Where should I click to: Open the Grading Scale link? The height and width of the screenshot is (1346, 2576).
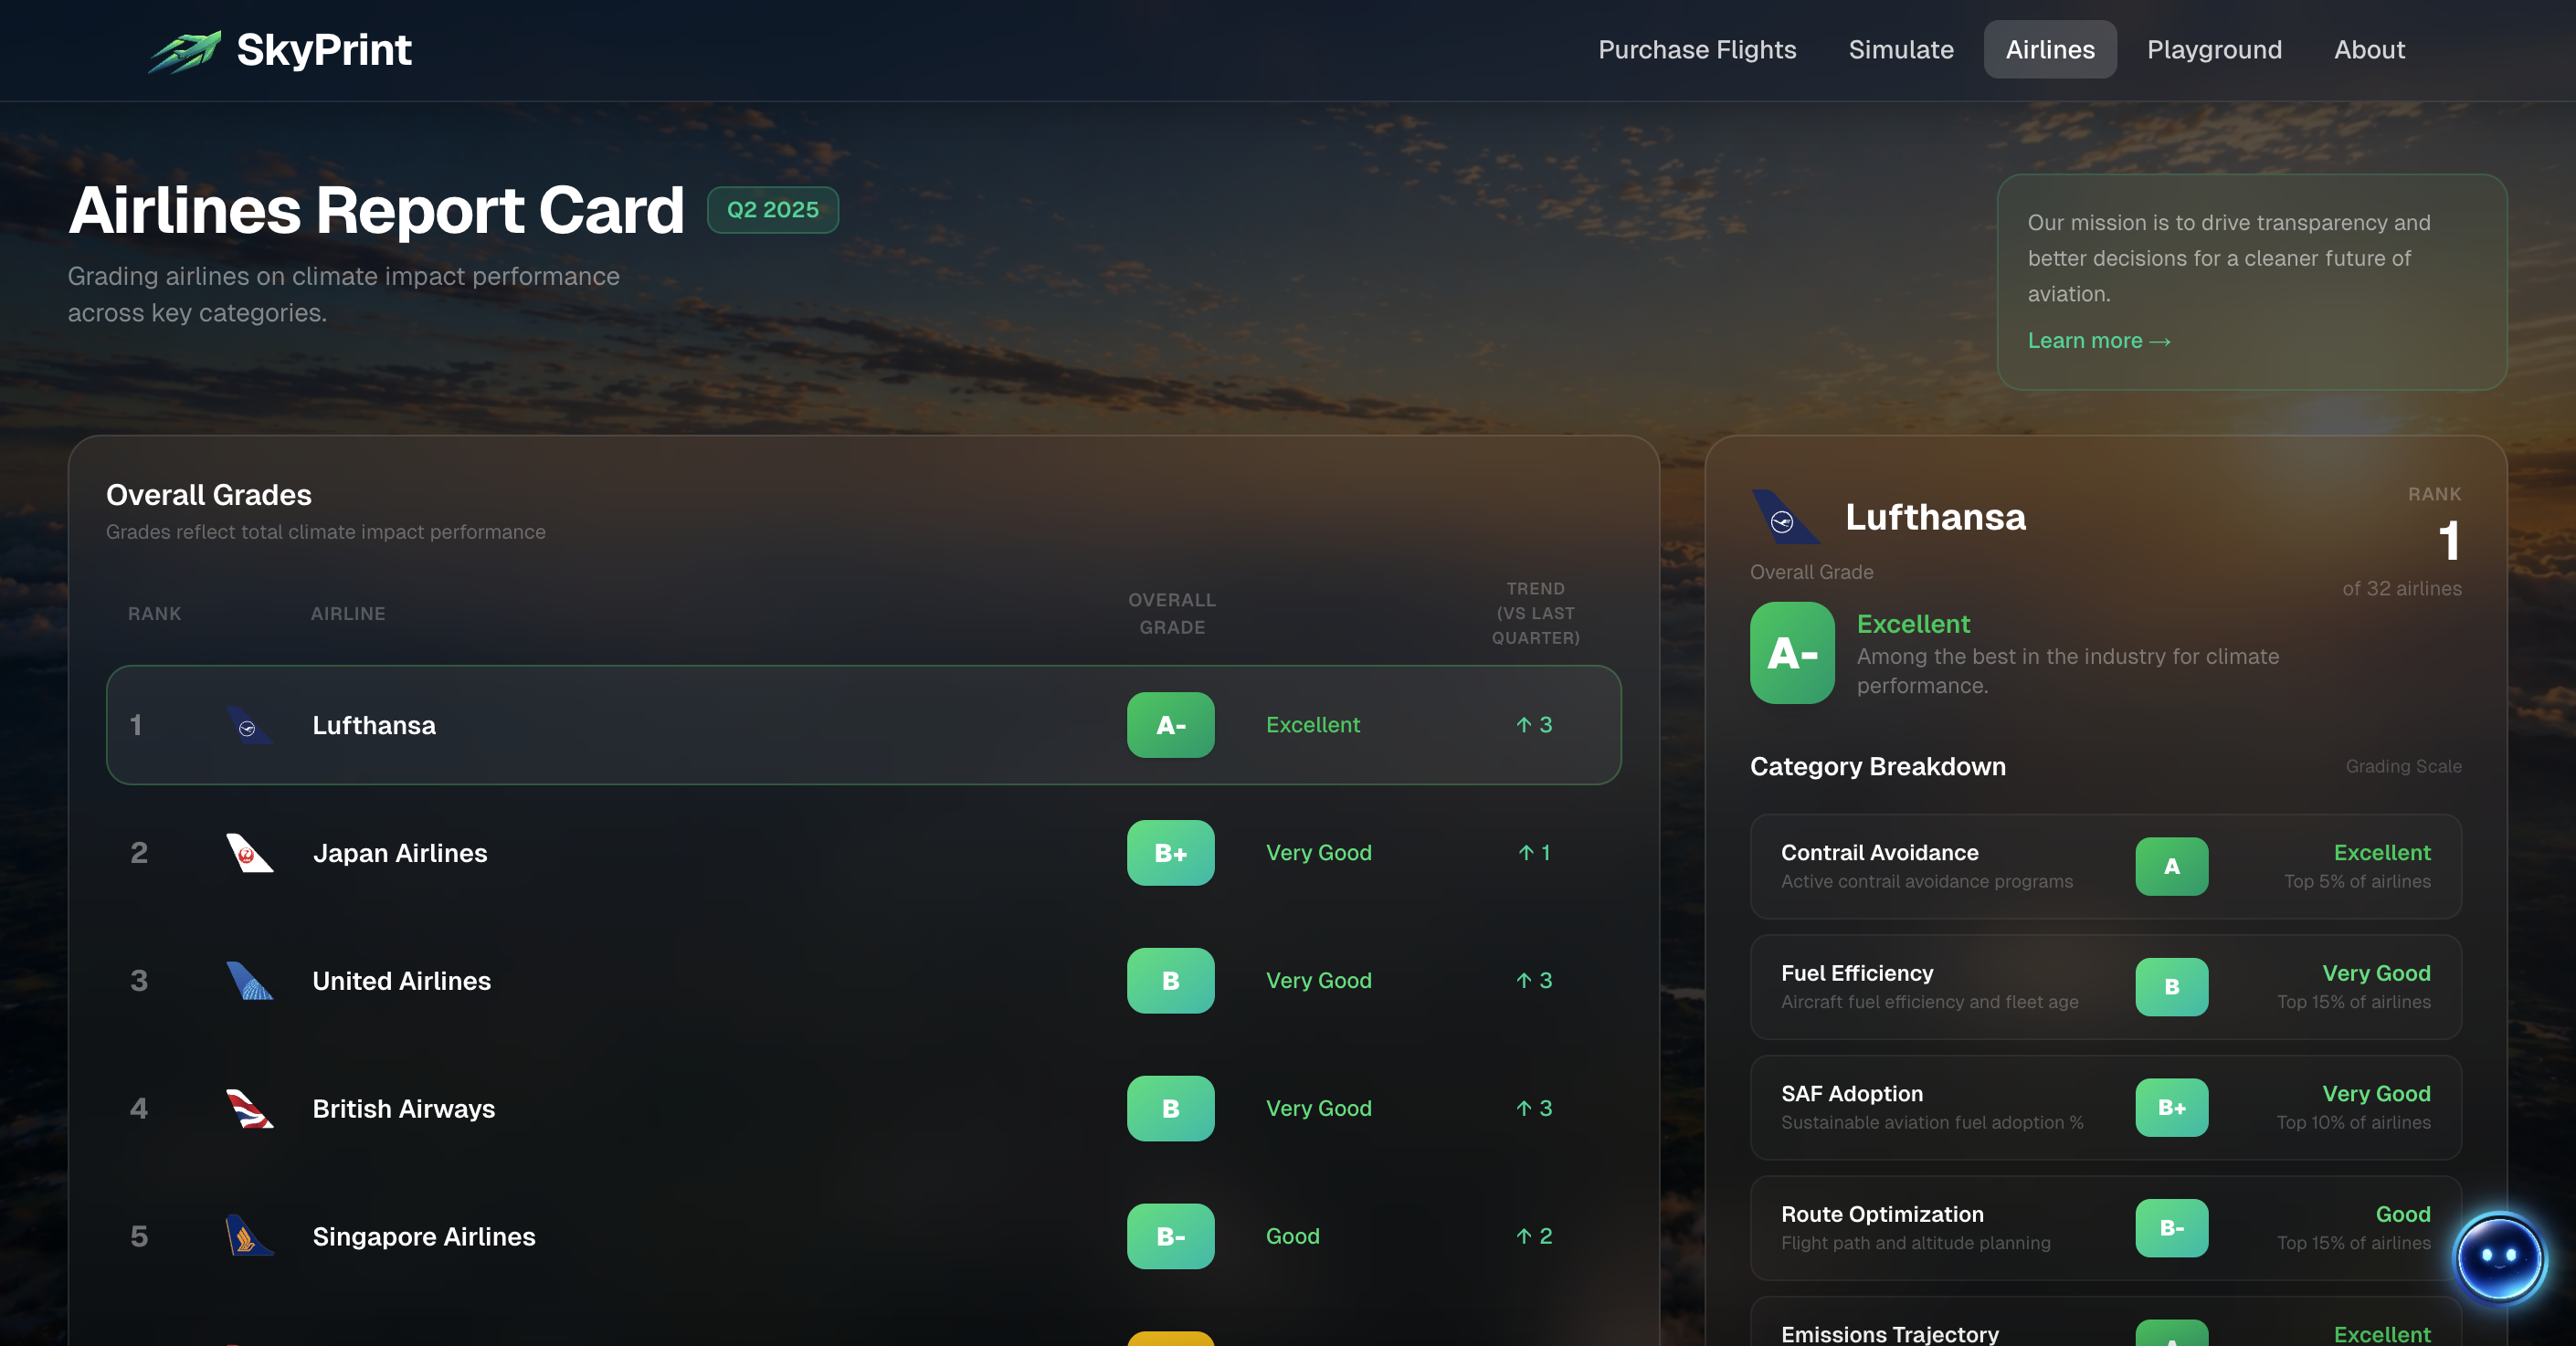point(2402,766)
